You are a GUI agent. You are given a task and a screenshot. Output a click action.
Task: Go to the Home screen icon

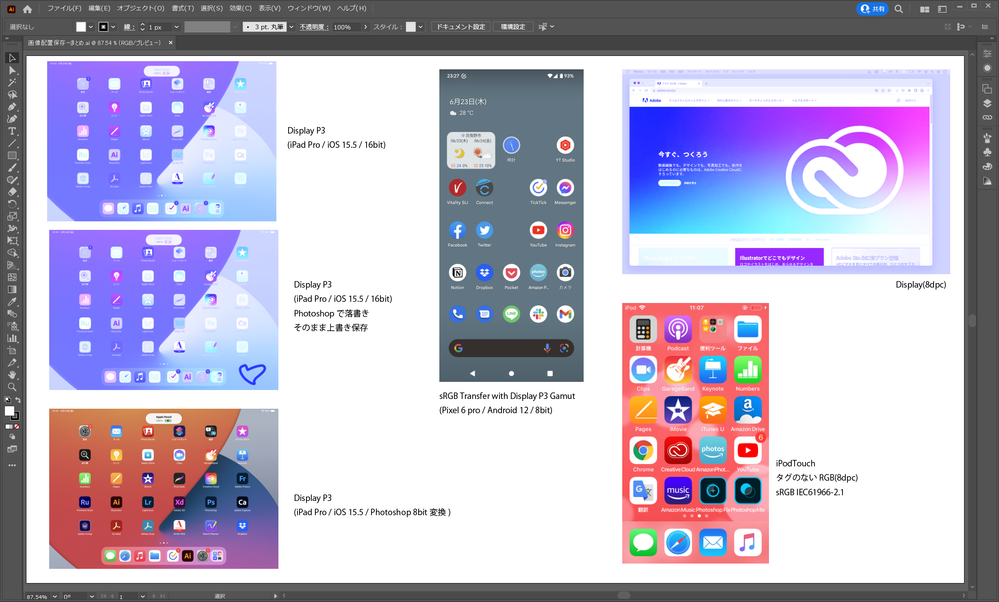pyautogui.click(x=27, y=9)
